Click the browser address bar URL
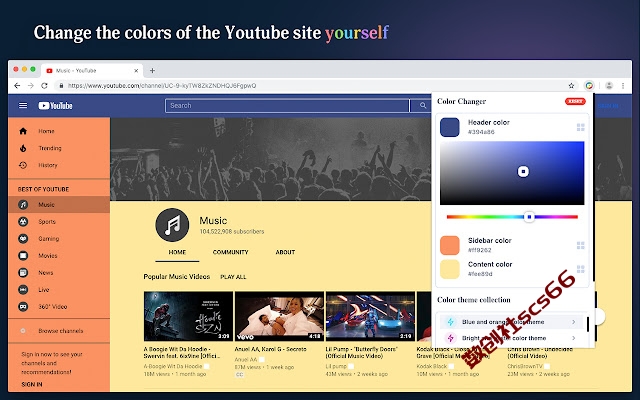 click(162, 86)
